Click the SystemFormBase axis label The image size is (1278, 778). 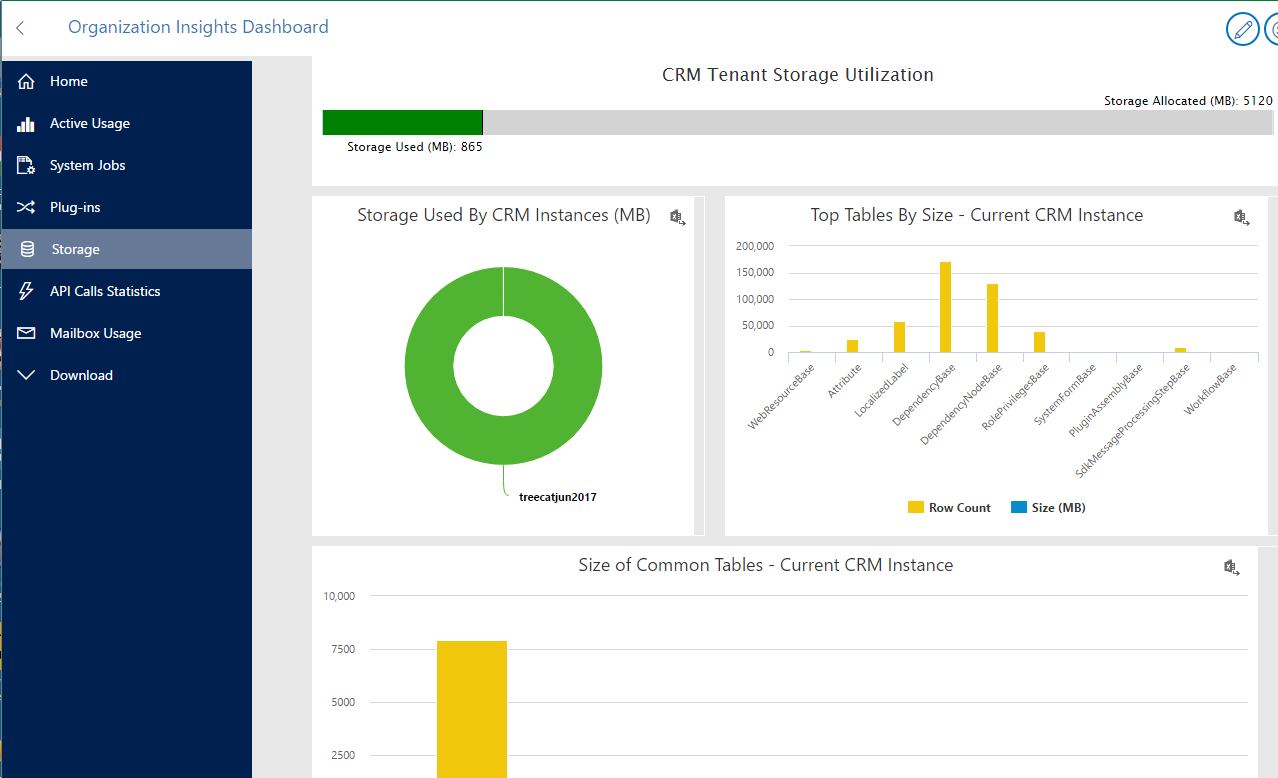[x=1065, y=395]
